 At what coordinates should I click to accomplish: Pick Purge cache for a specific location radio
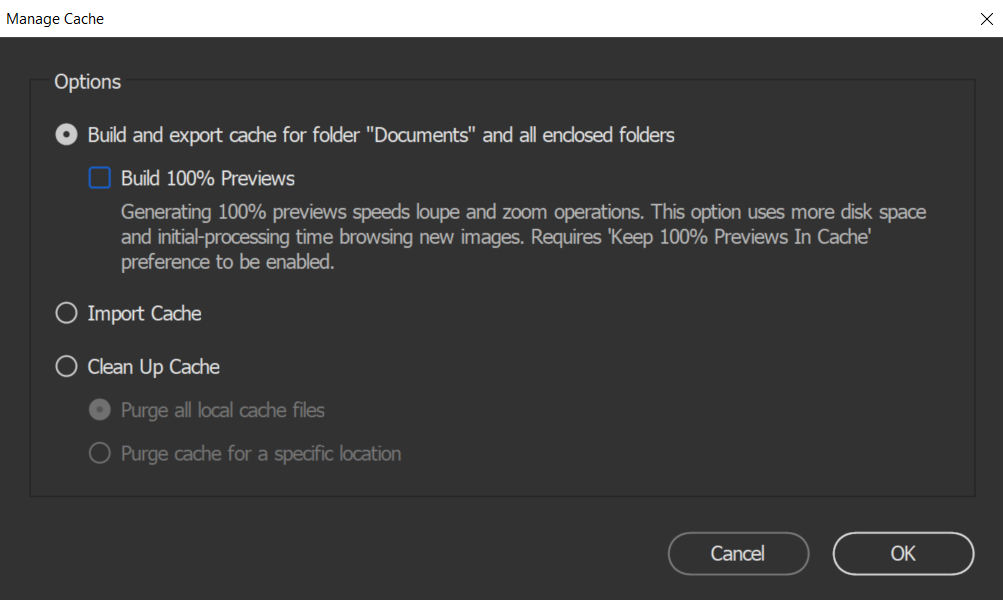click(100, 454)
